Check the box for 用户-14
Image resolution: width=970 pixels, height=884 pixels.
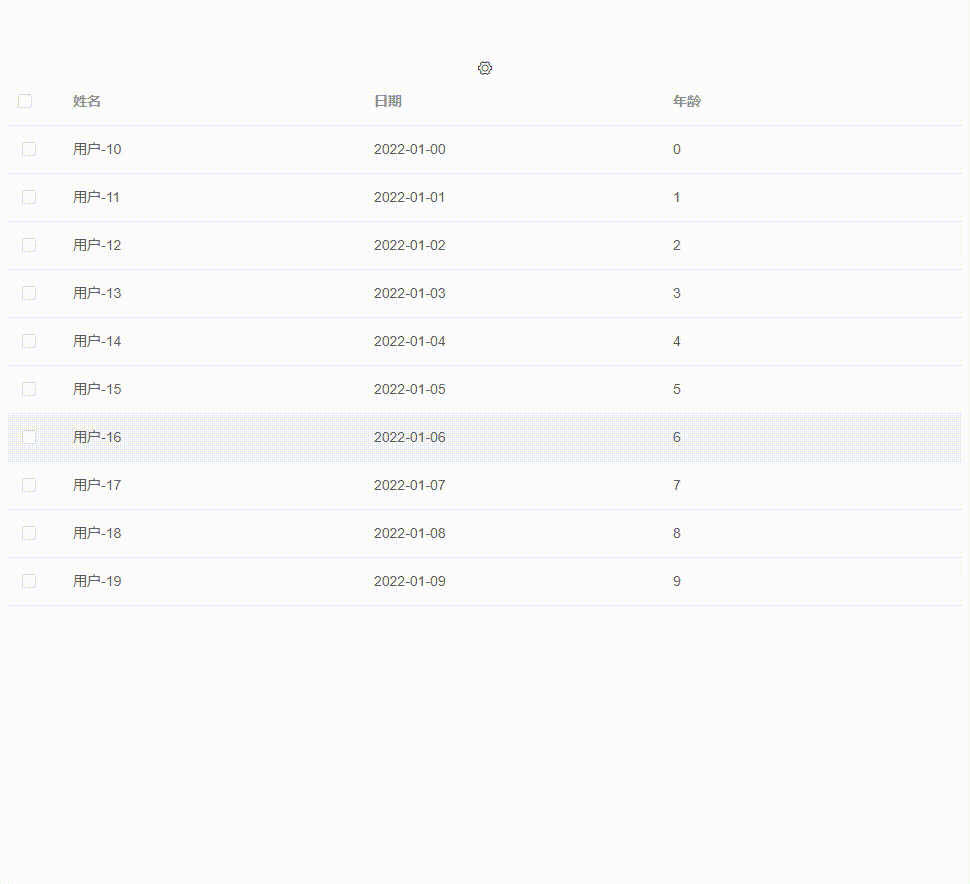tap(29, 341)
